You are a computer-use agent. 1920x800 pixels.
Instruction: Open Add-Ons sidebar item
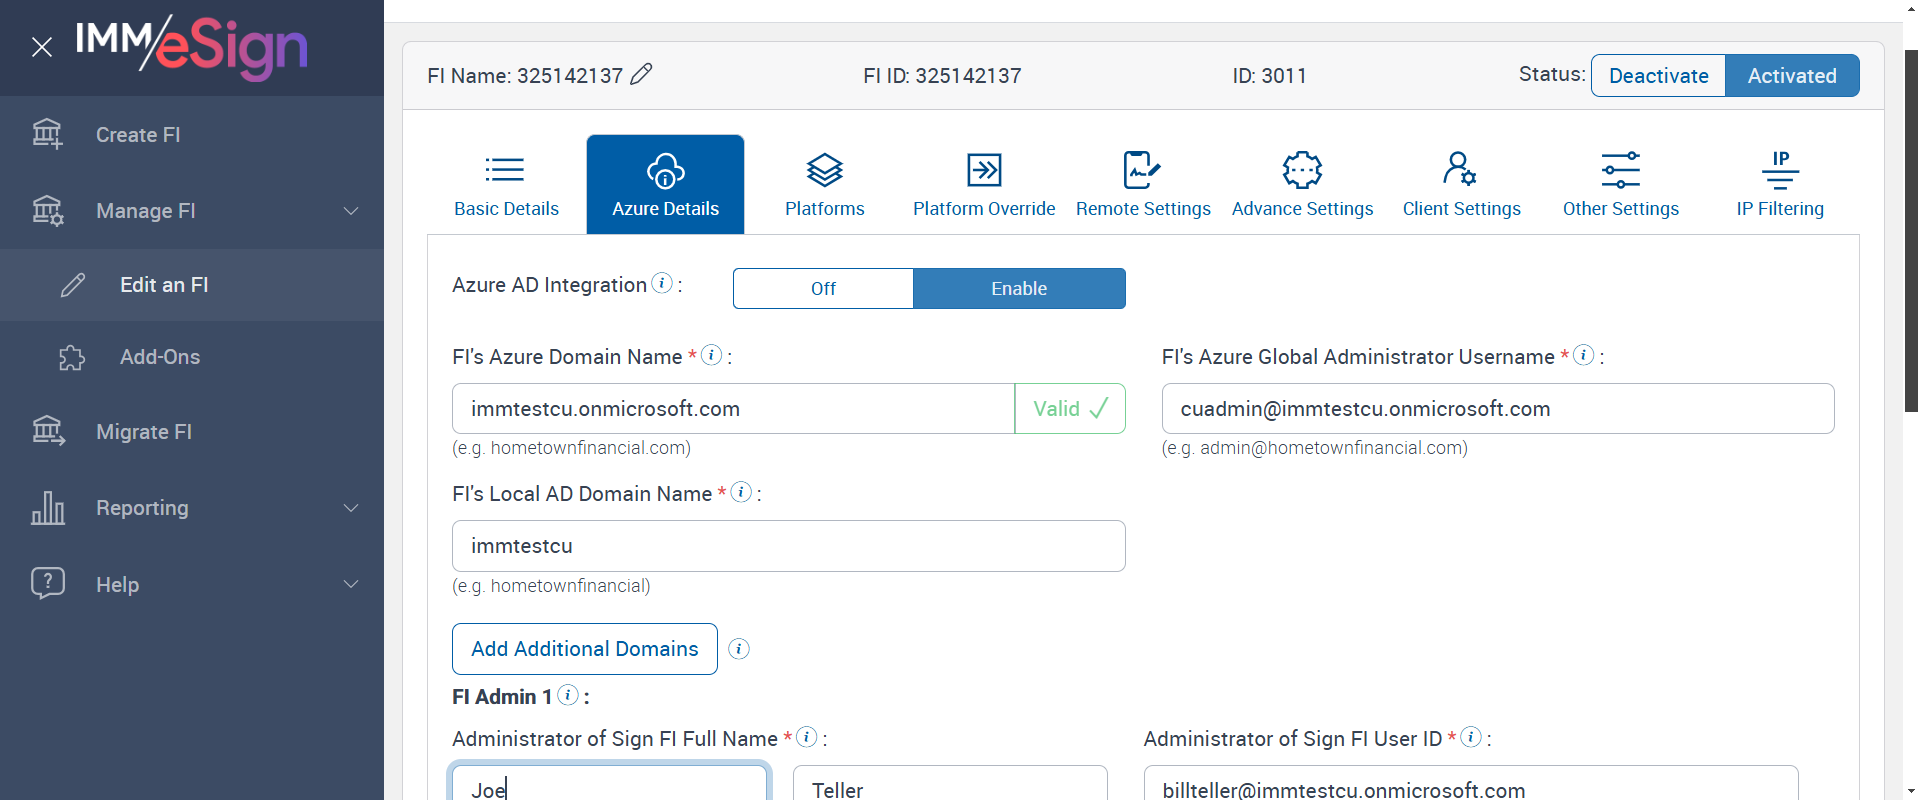click(192, 357)
